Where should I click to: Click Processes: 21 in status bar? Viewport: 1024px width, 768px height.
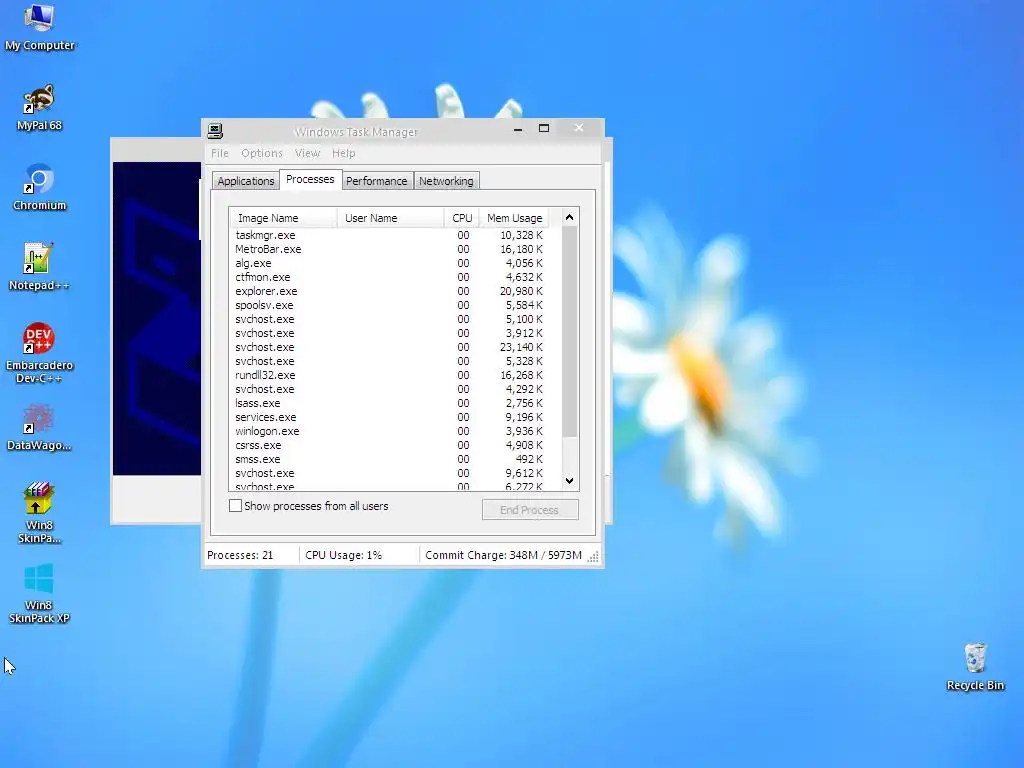coord(240,555)
